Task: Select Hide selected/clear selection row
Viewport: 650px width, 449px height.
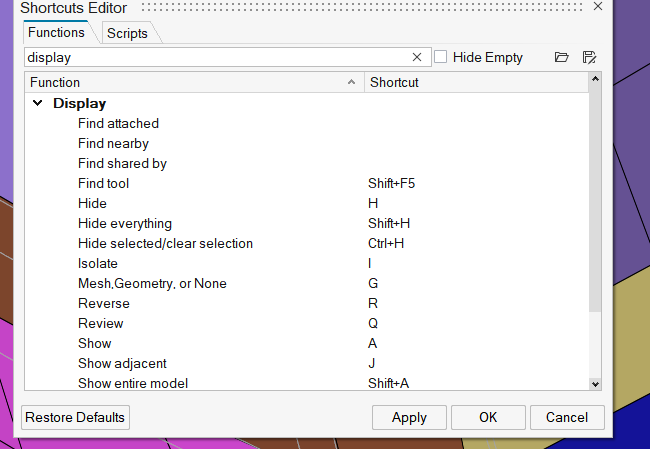Action: [307, 243]
